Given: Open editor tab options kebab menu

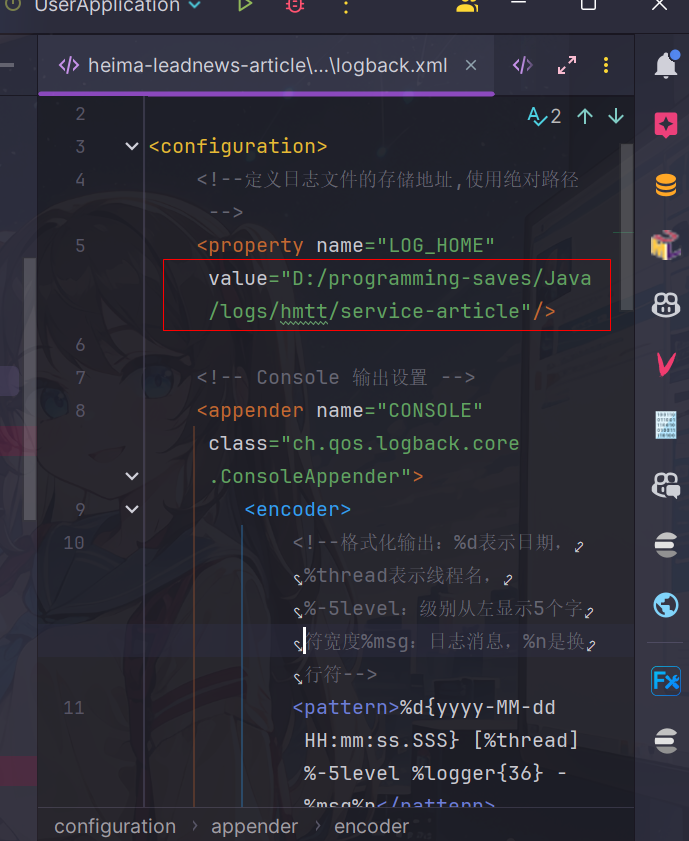Looking at the screenshot, I should tap(606, 65).
